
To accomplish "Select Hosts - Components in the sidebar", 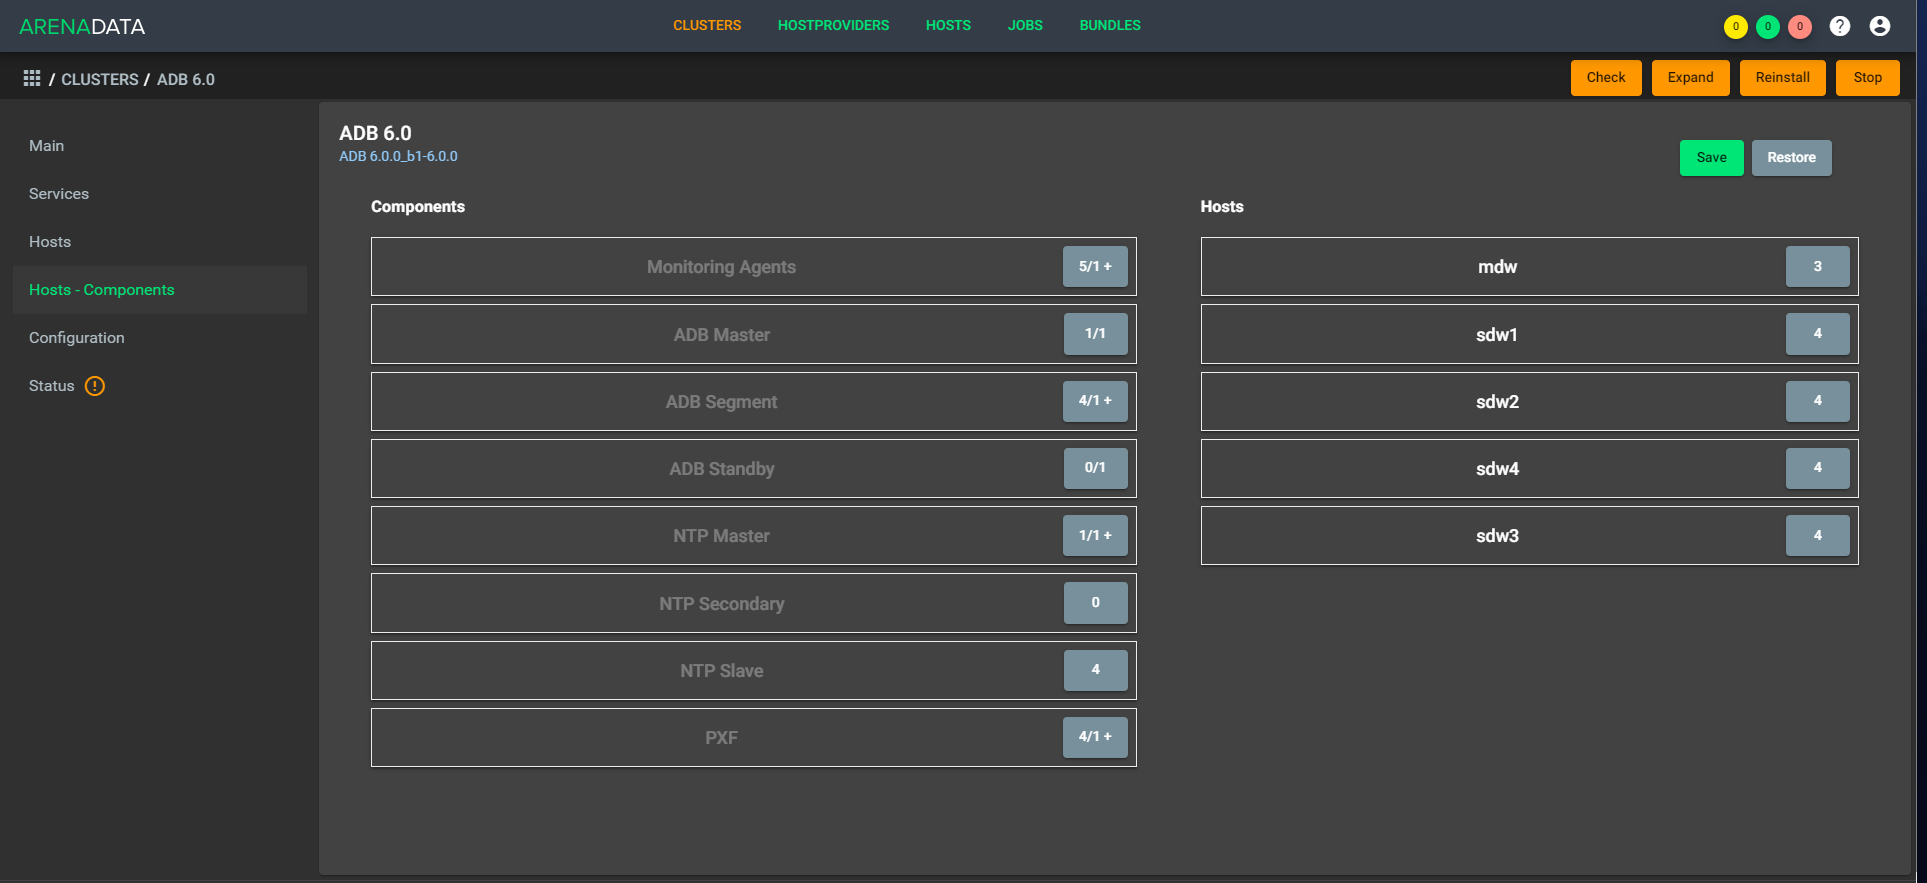I will (160, 290).
